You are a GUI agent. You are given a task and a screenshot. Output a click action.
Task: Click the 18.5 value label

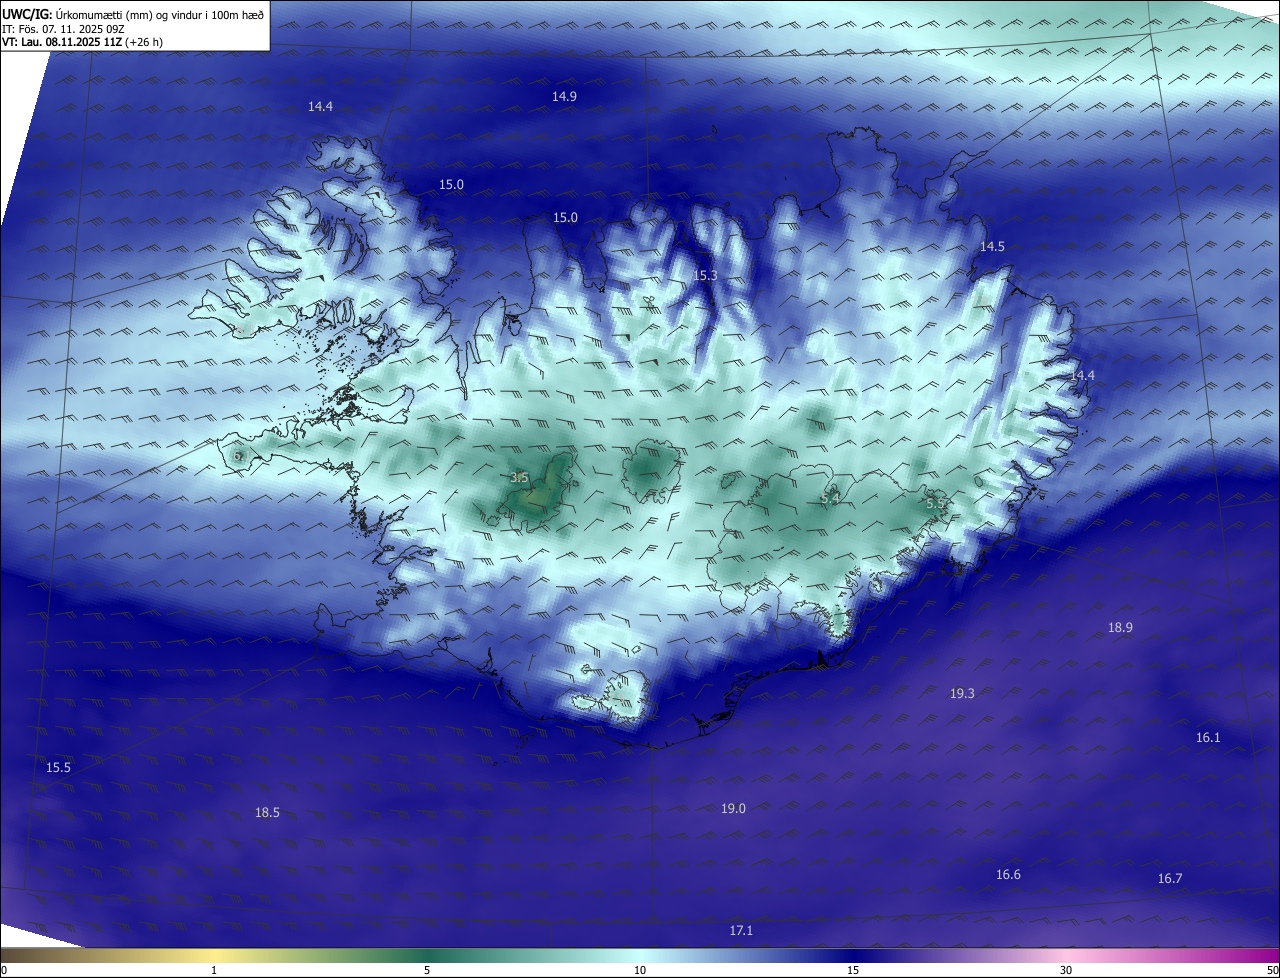[x=267, y=813]
